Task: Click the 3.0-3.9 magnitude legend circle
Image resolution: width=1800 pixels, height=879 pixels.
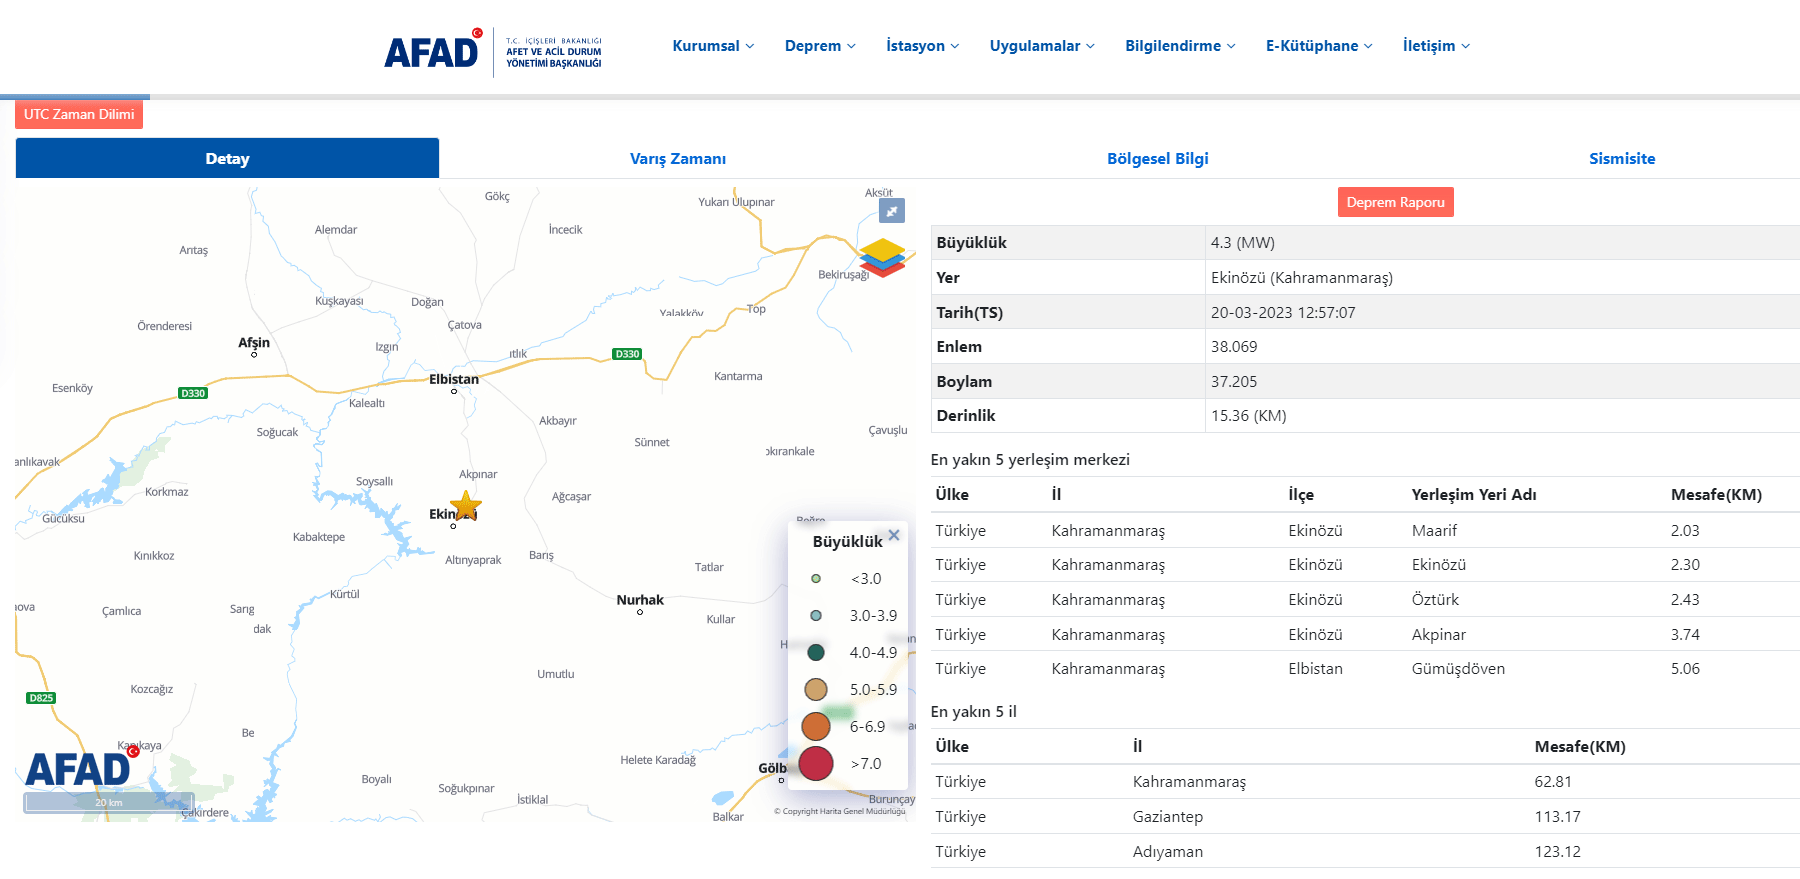Action: 816,616
